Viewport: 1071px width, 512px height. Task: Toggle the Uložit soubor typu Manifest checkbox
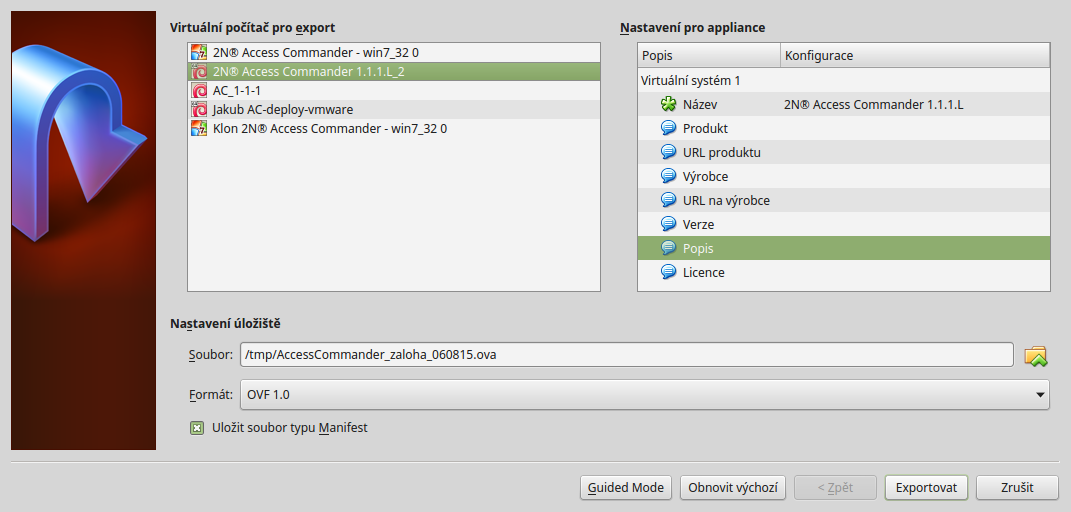(x=197, y=428)
